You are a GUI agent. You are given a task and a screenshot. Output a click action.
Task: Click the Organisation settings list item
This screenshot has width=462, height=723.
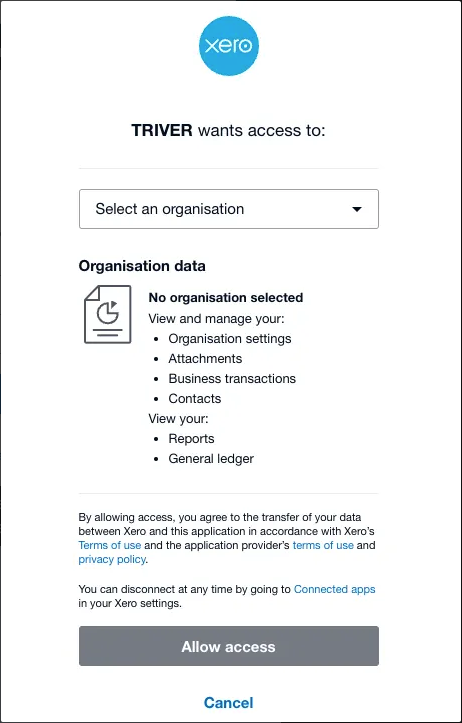[230, 339]
